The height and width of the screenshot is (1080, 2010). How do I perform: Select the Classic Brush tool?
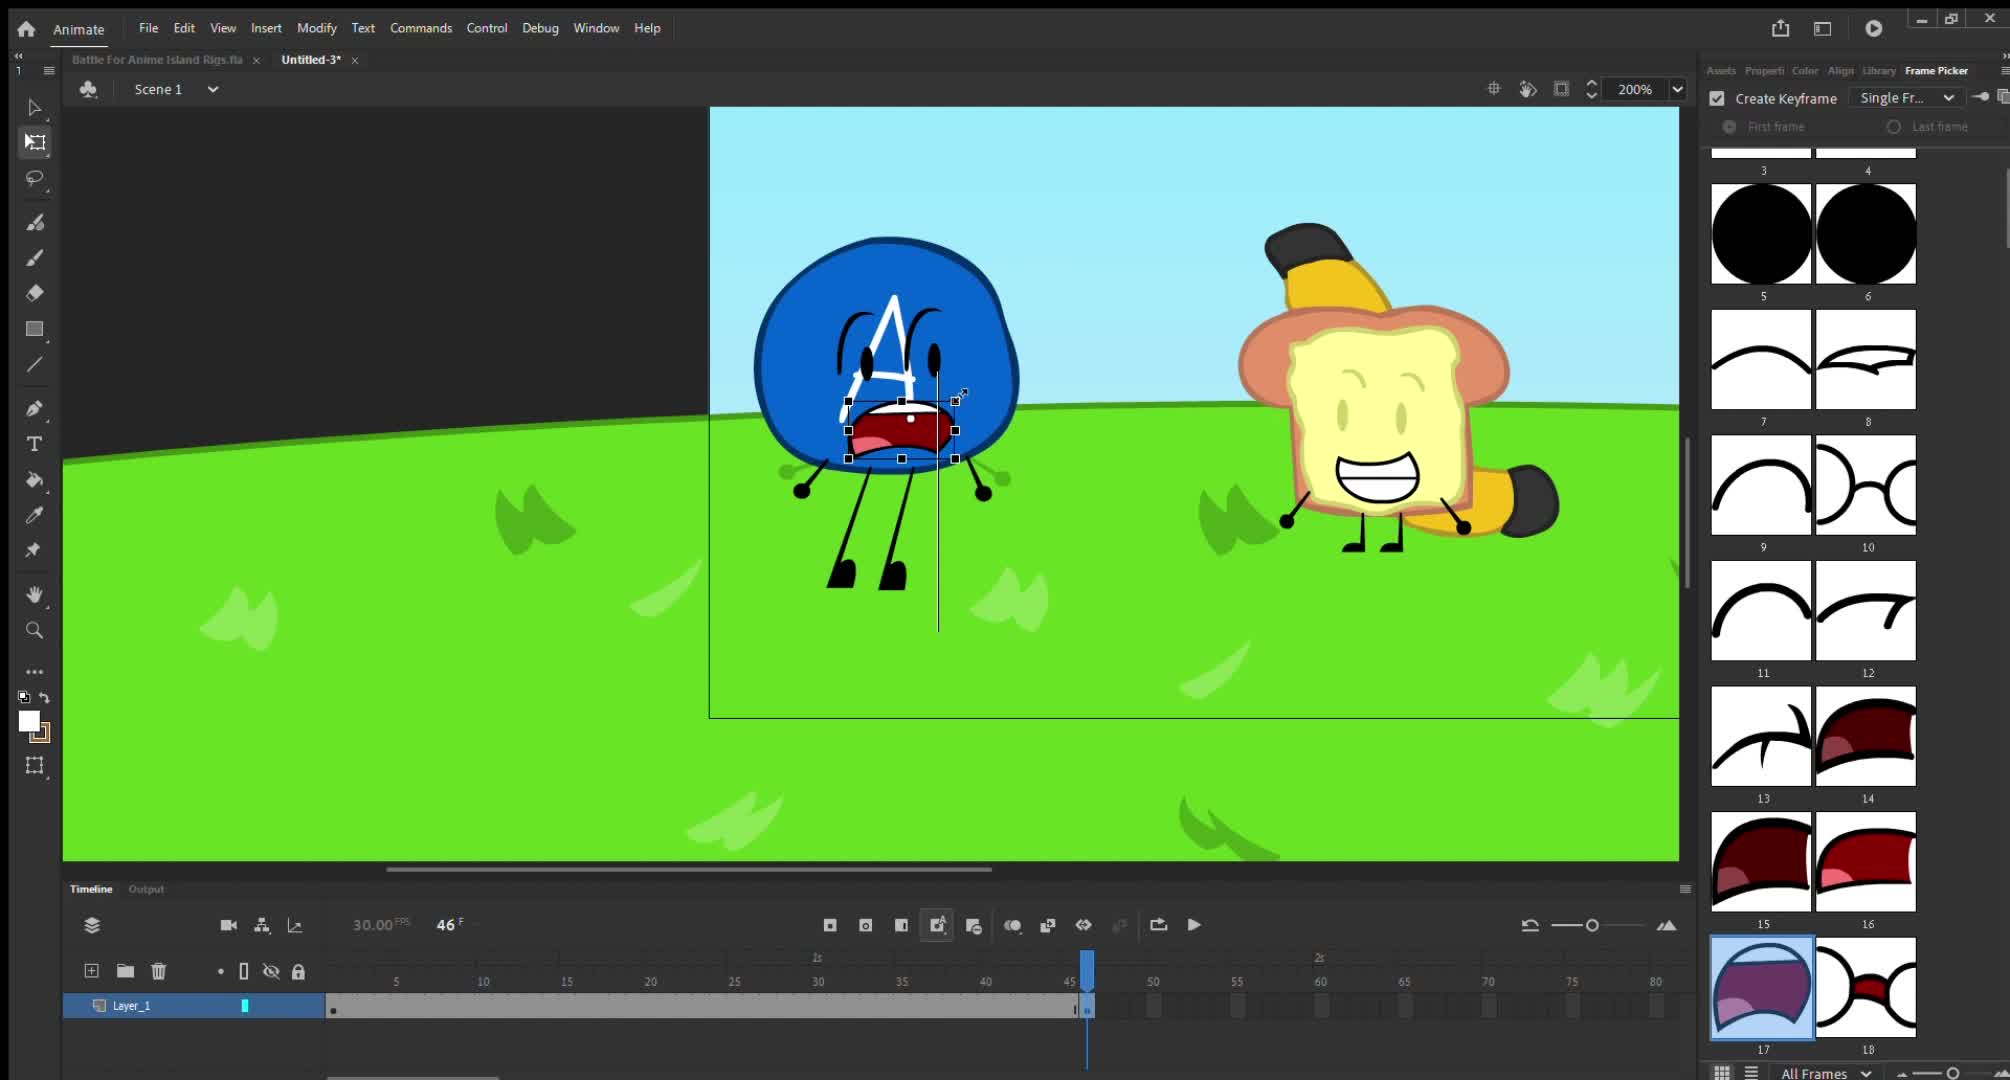34,258
